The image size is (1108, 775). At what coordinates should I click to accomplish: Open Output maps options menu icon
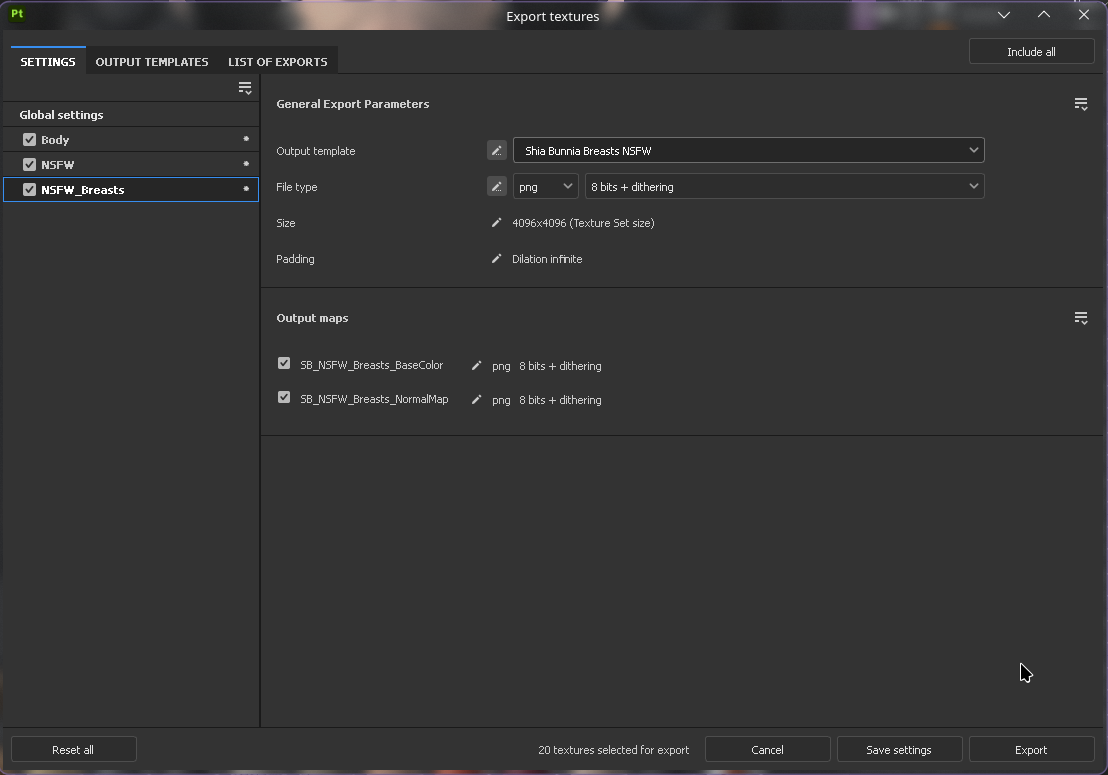[1080, 318]
